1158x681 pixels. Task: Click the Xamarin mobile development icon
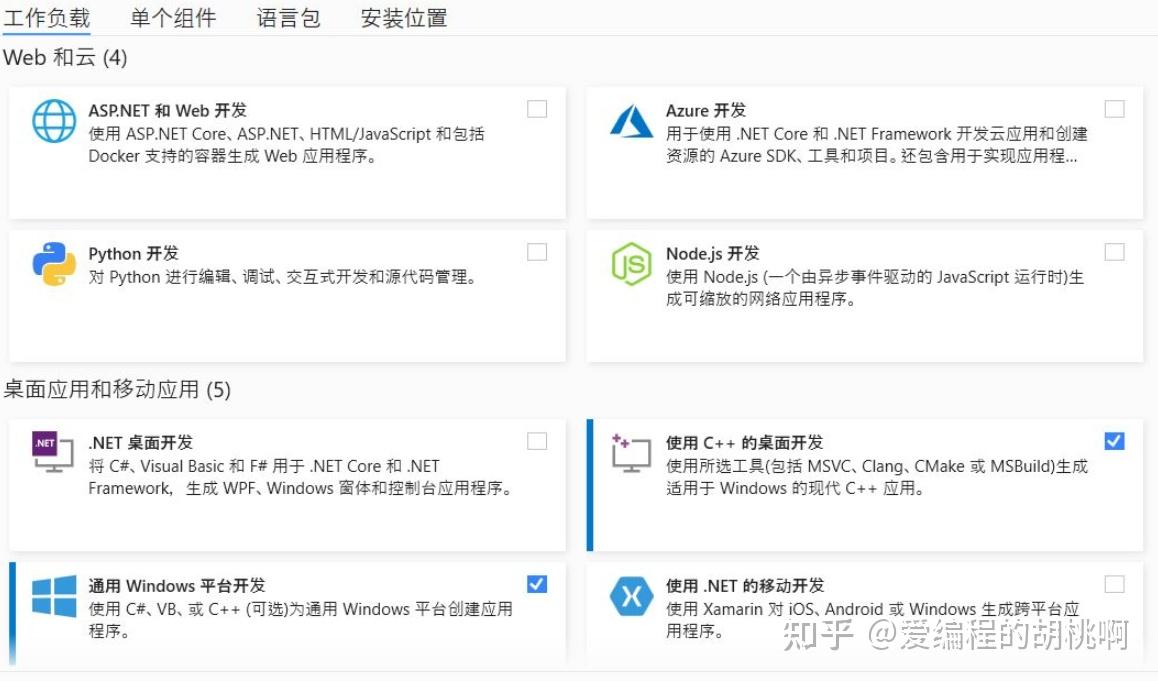[x=631, y=597]
